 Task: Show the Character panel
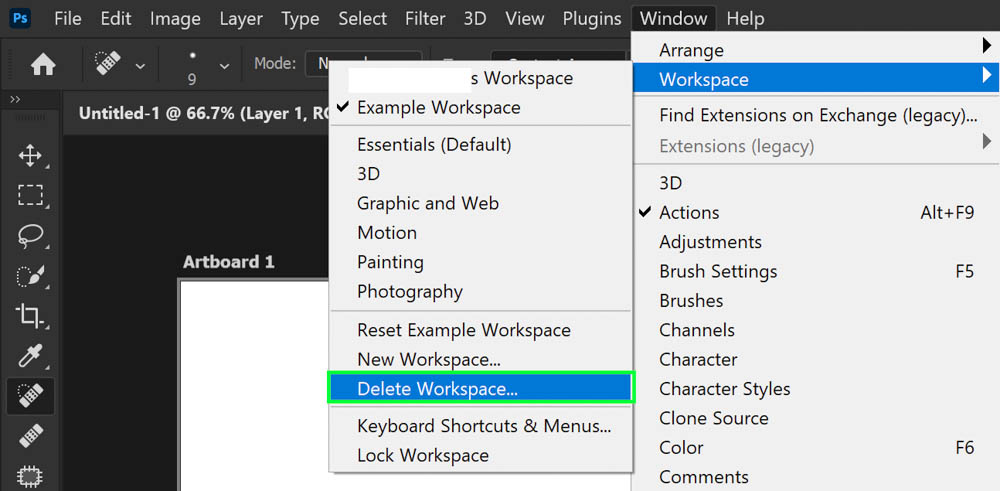(816, 360)
